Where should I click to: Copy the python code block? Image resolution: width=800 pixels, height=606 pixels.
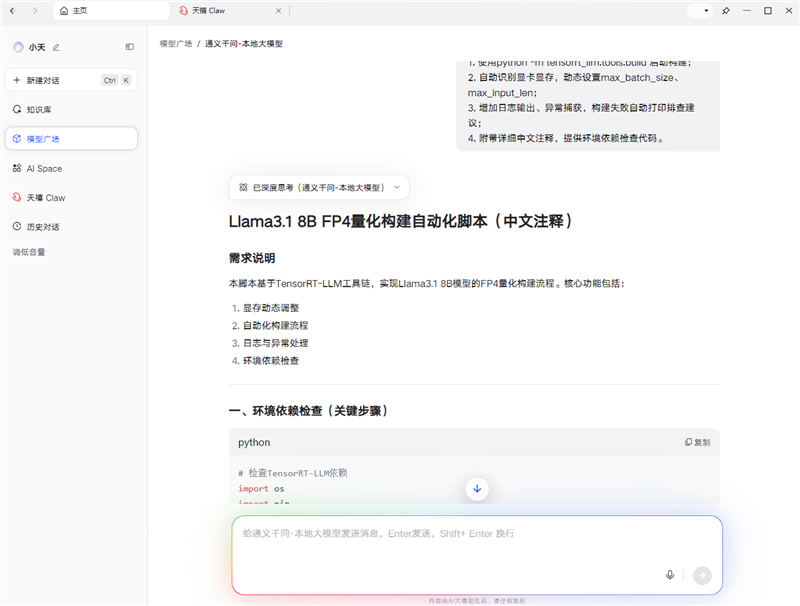tap(697, 442)
